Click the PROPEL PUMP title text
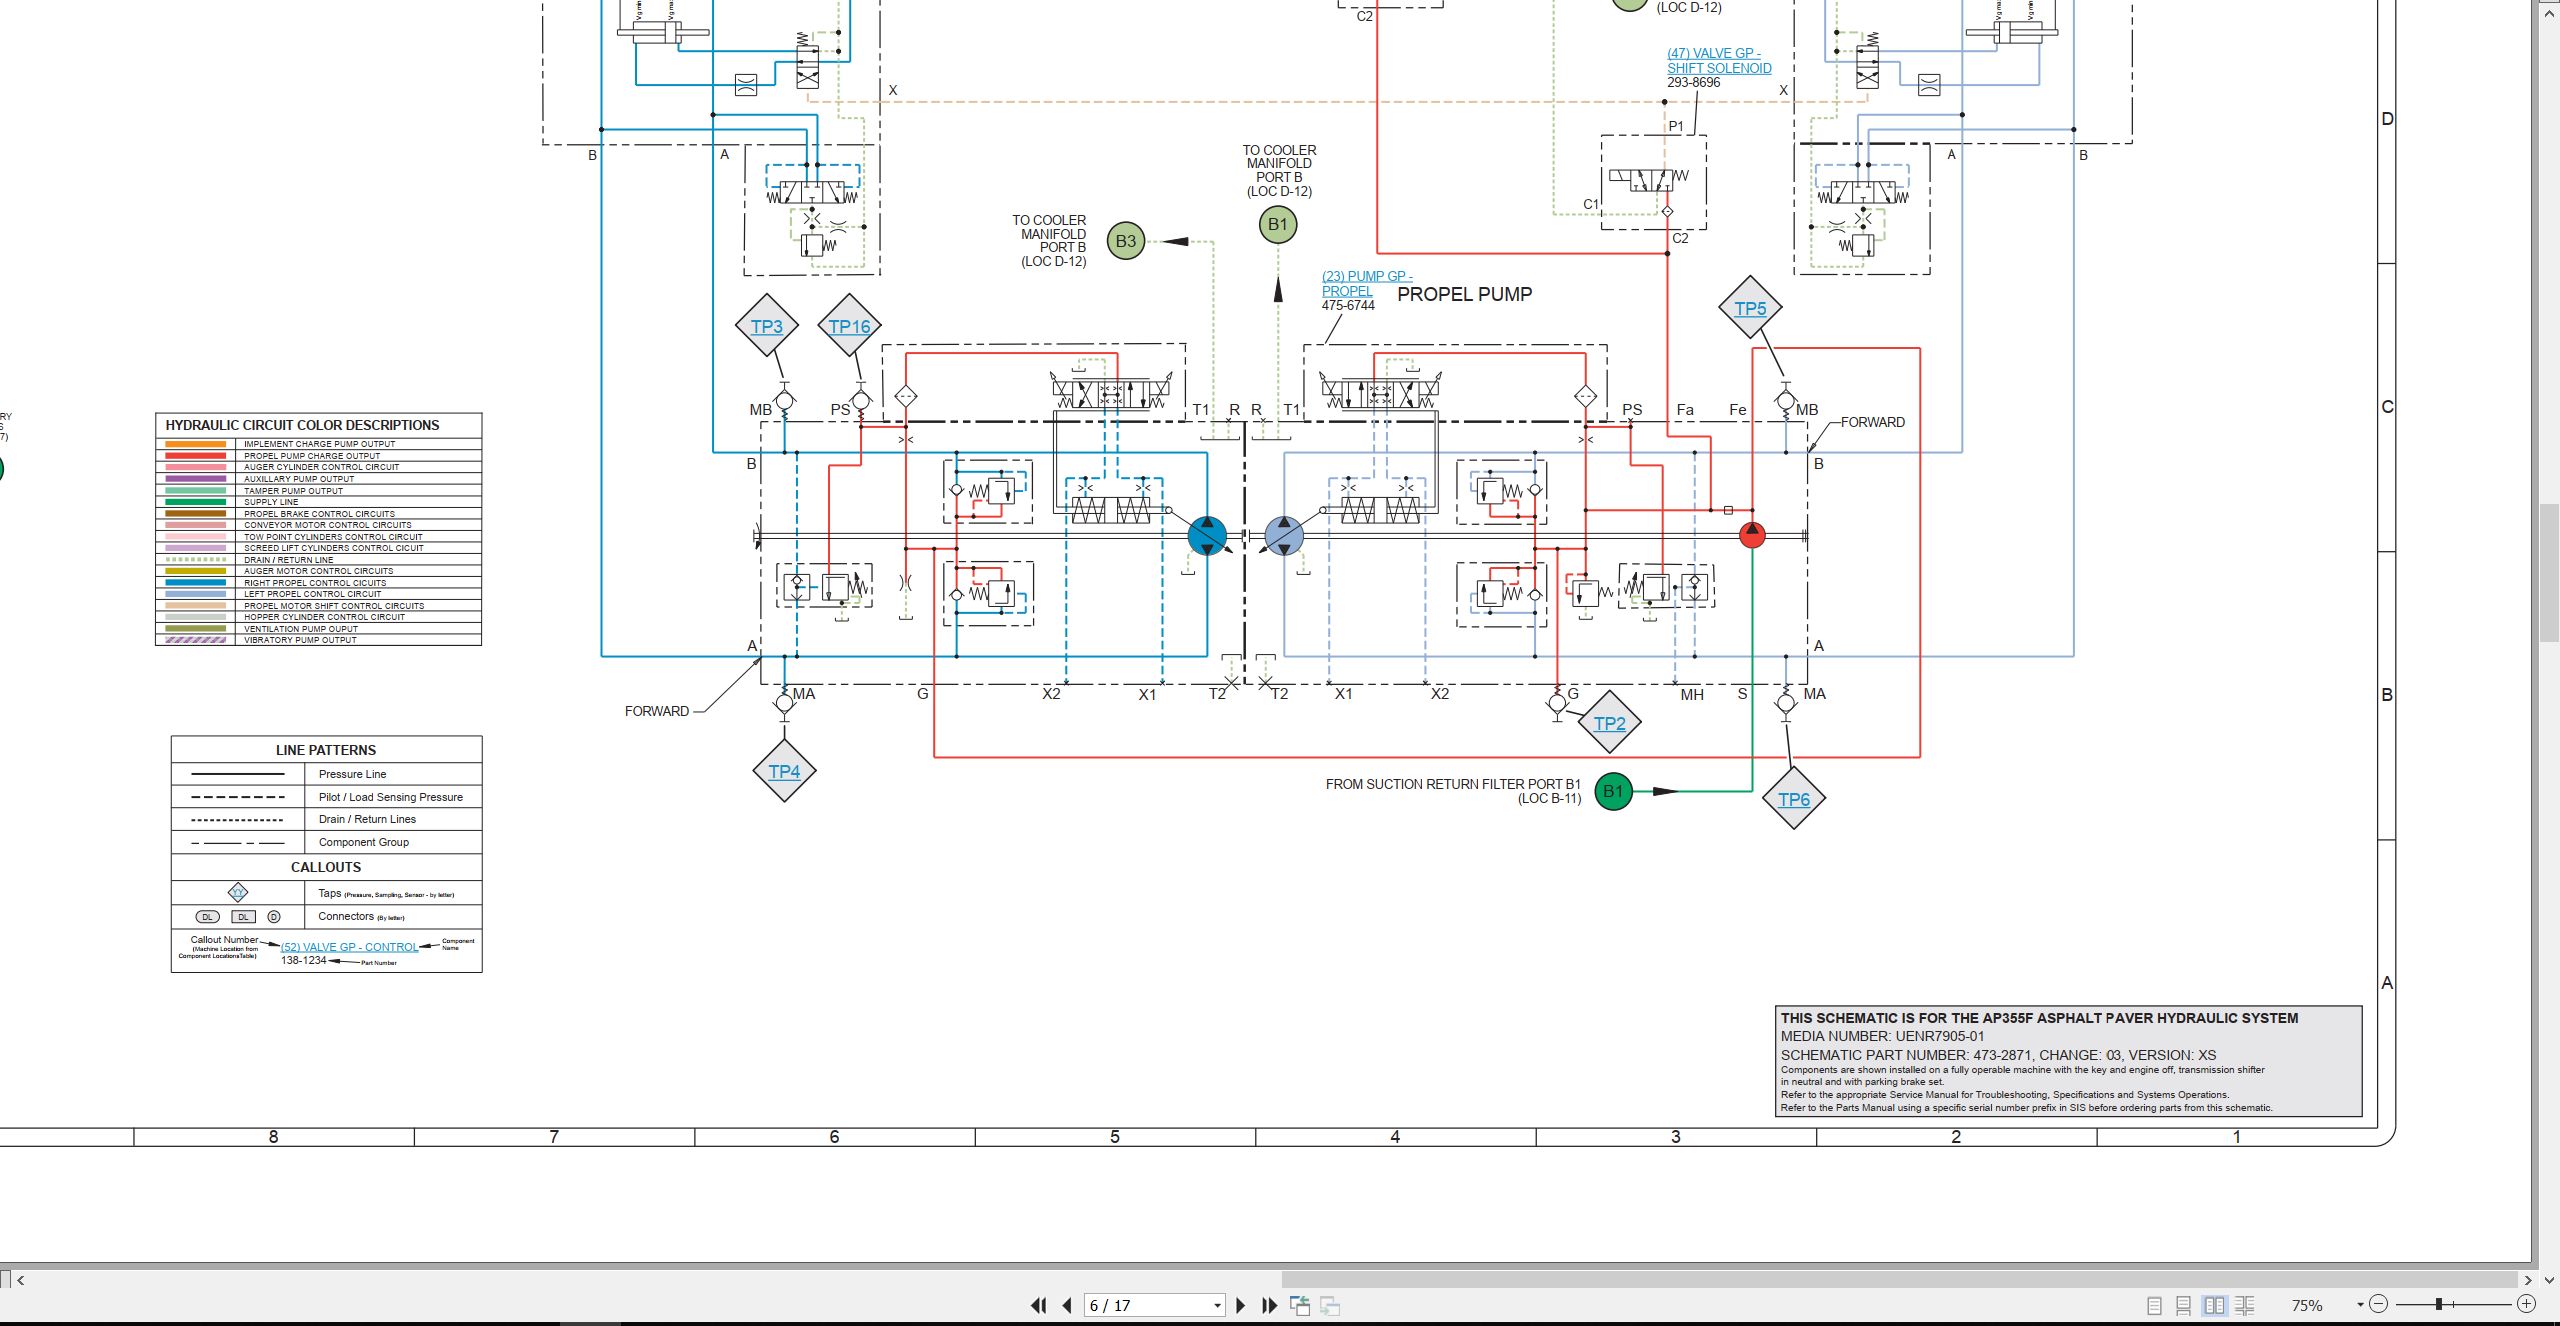Viewport: 2560px width, 1326px height. [x=1464, y=294]
